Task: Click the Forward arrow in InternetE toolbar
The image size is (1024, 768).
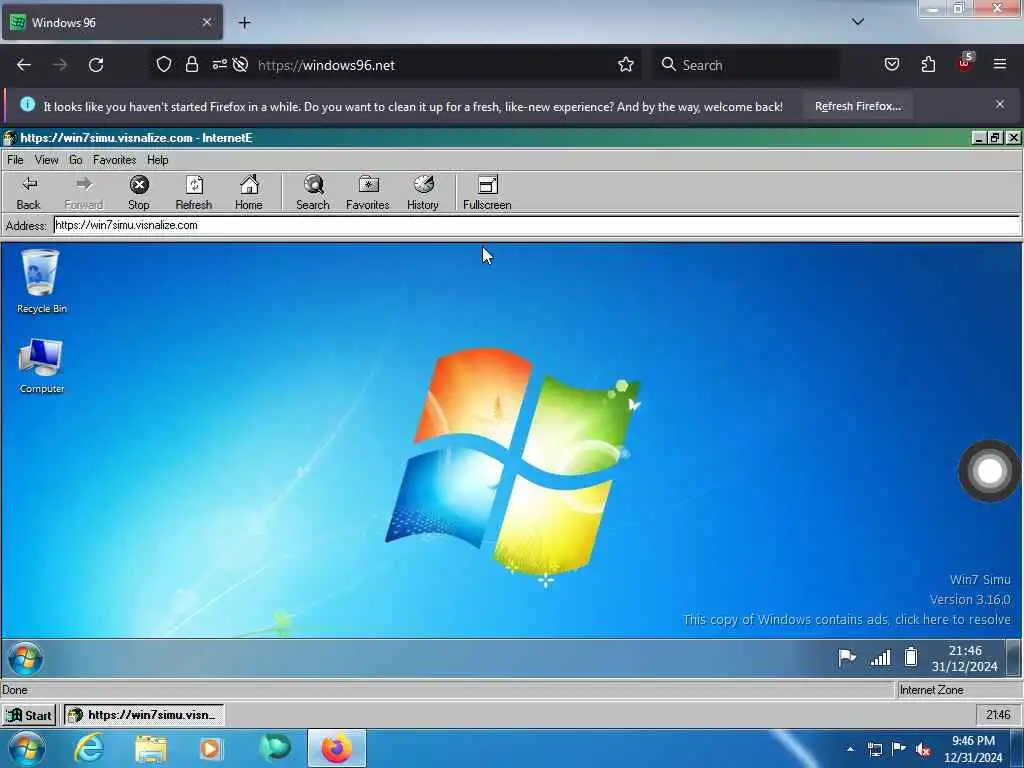Action: point(84,193)
